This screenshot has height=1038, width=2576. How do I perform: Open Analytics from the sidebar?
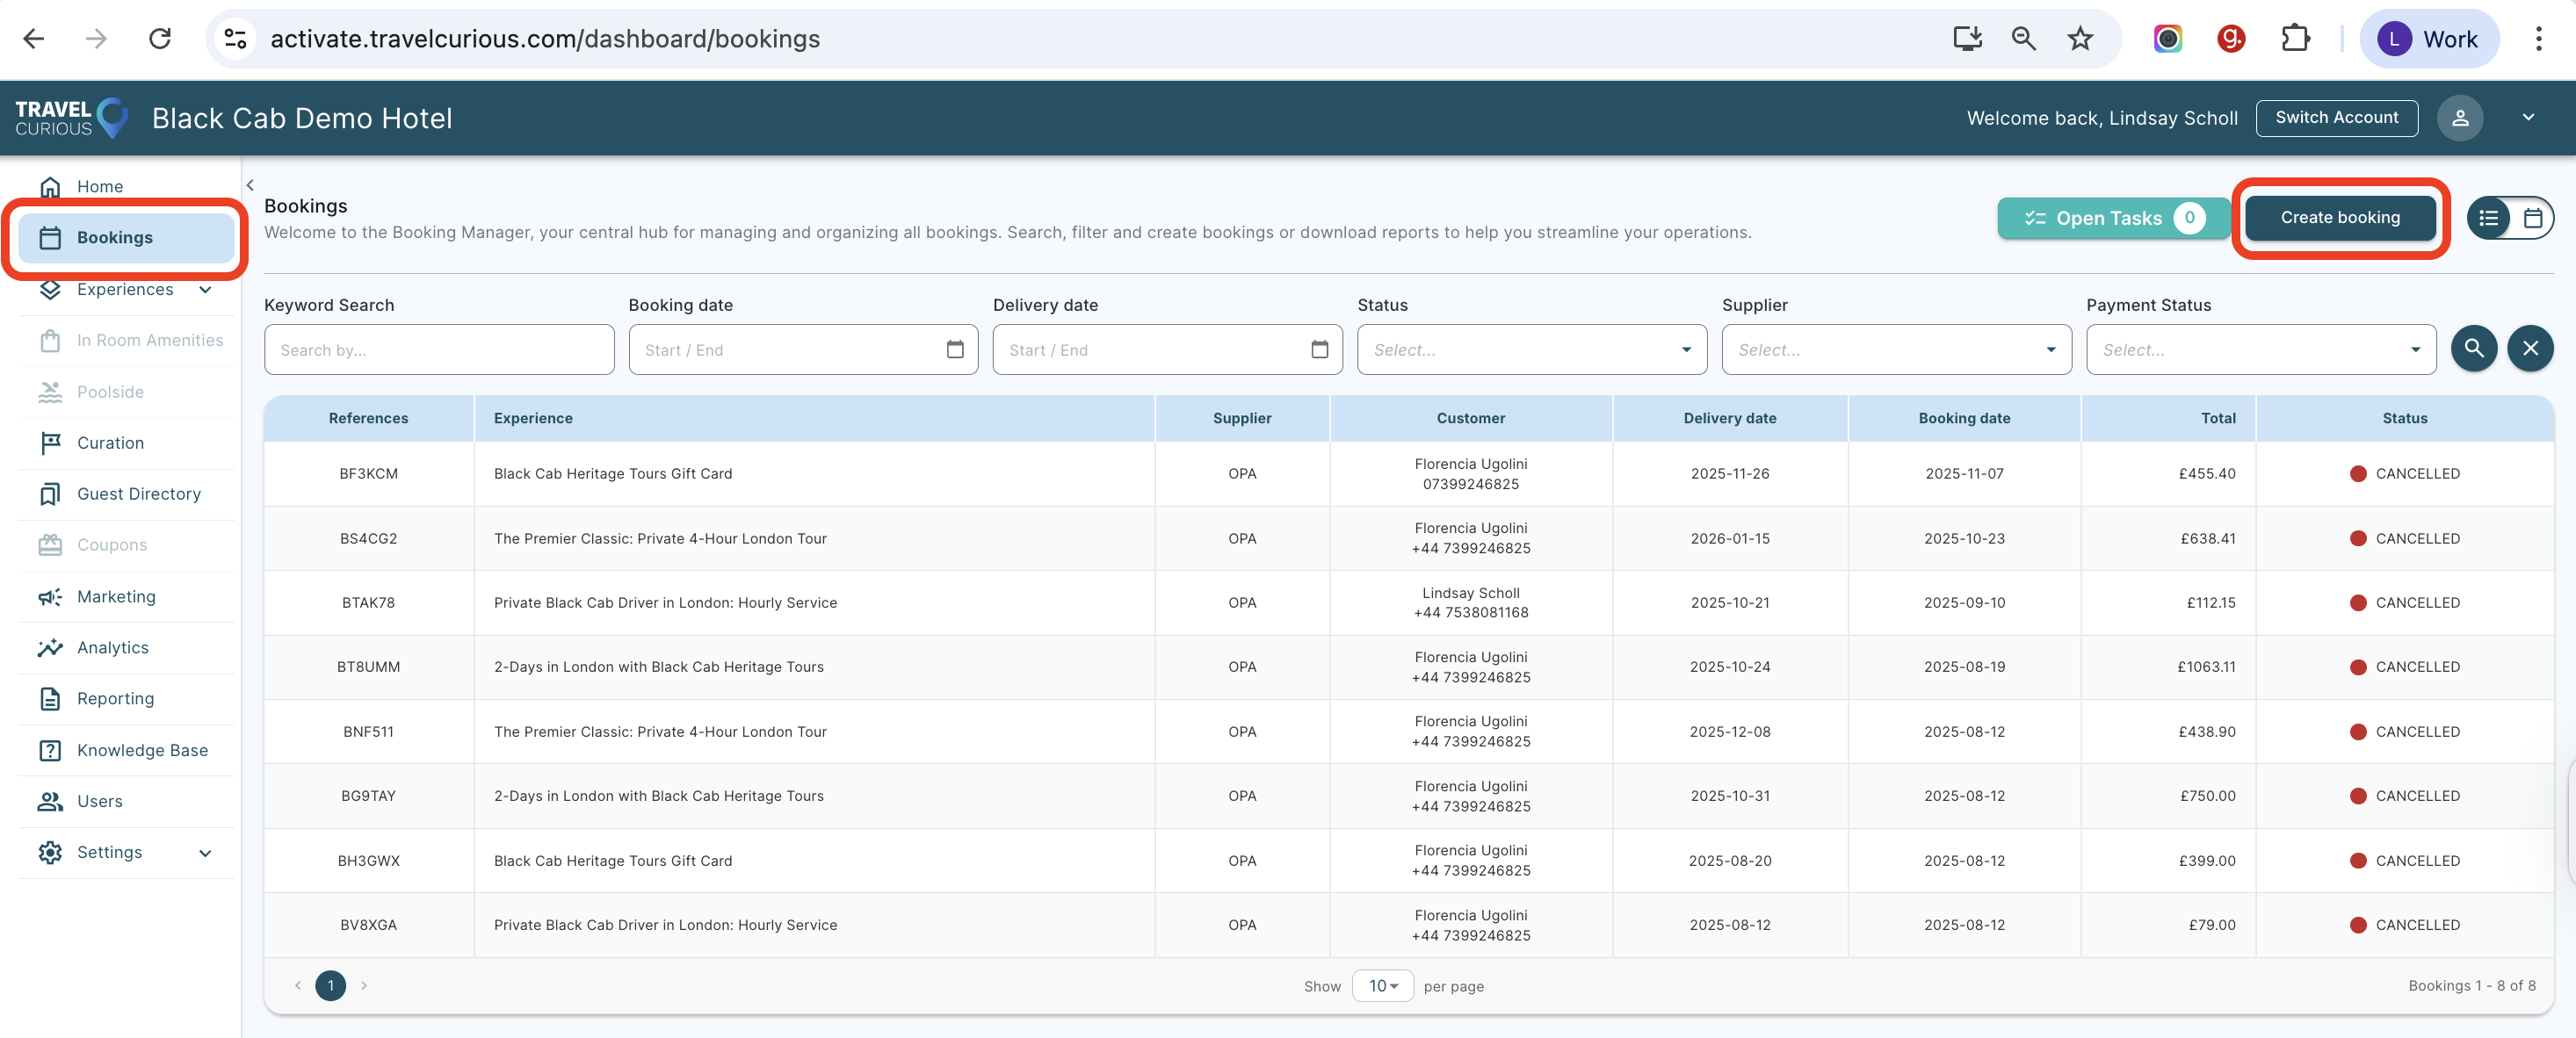tap(113, 647)
